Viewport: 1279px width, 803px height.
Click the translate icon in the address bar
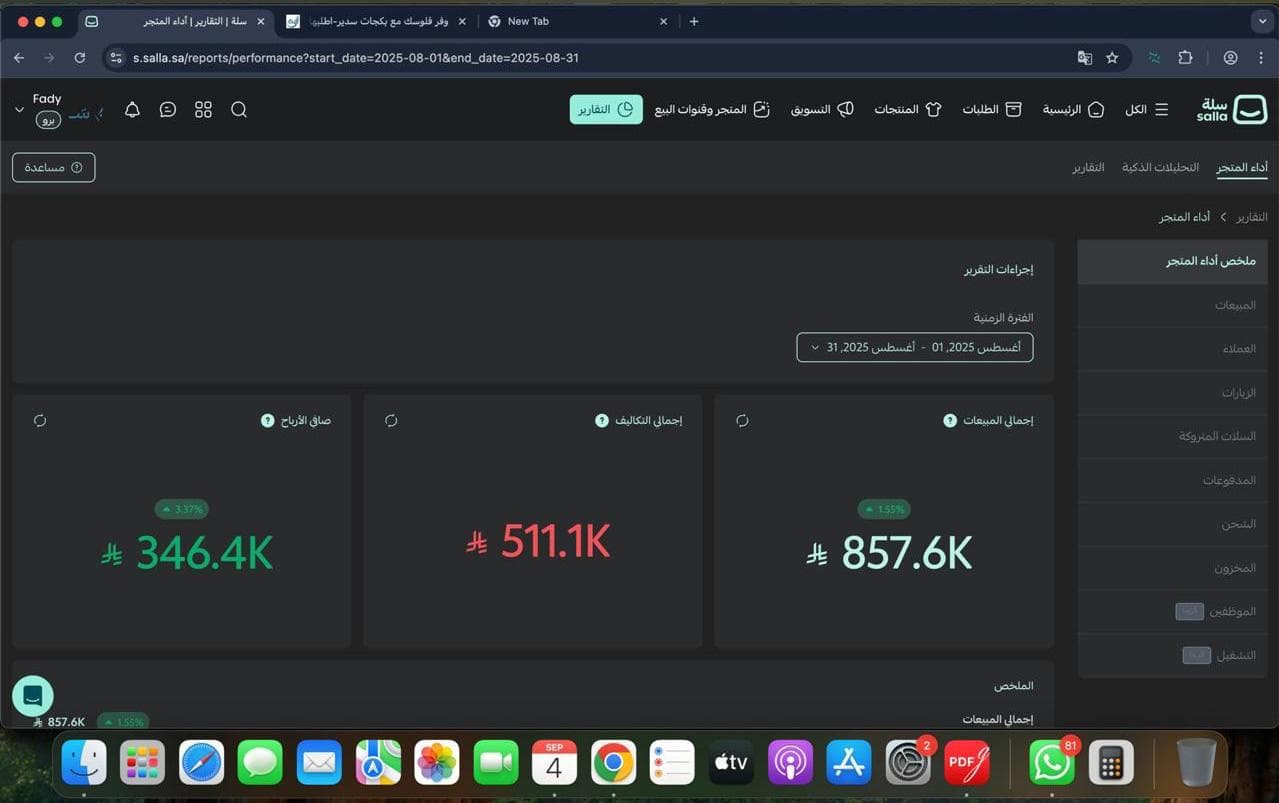[x=1084, y=58]
